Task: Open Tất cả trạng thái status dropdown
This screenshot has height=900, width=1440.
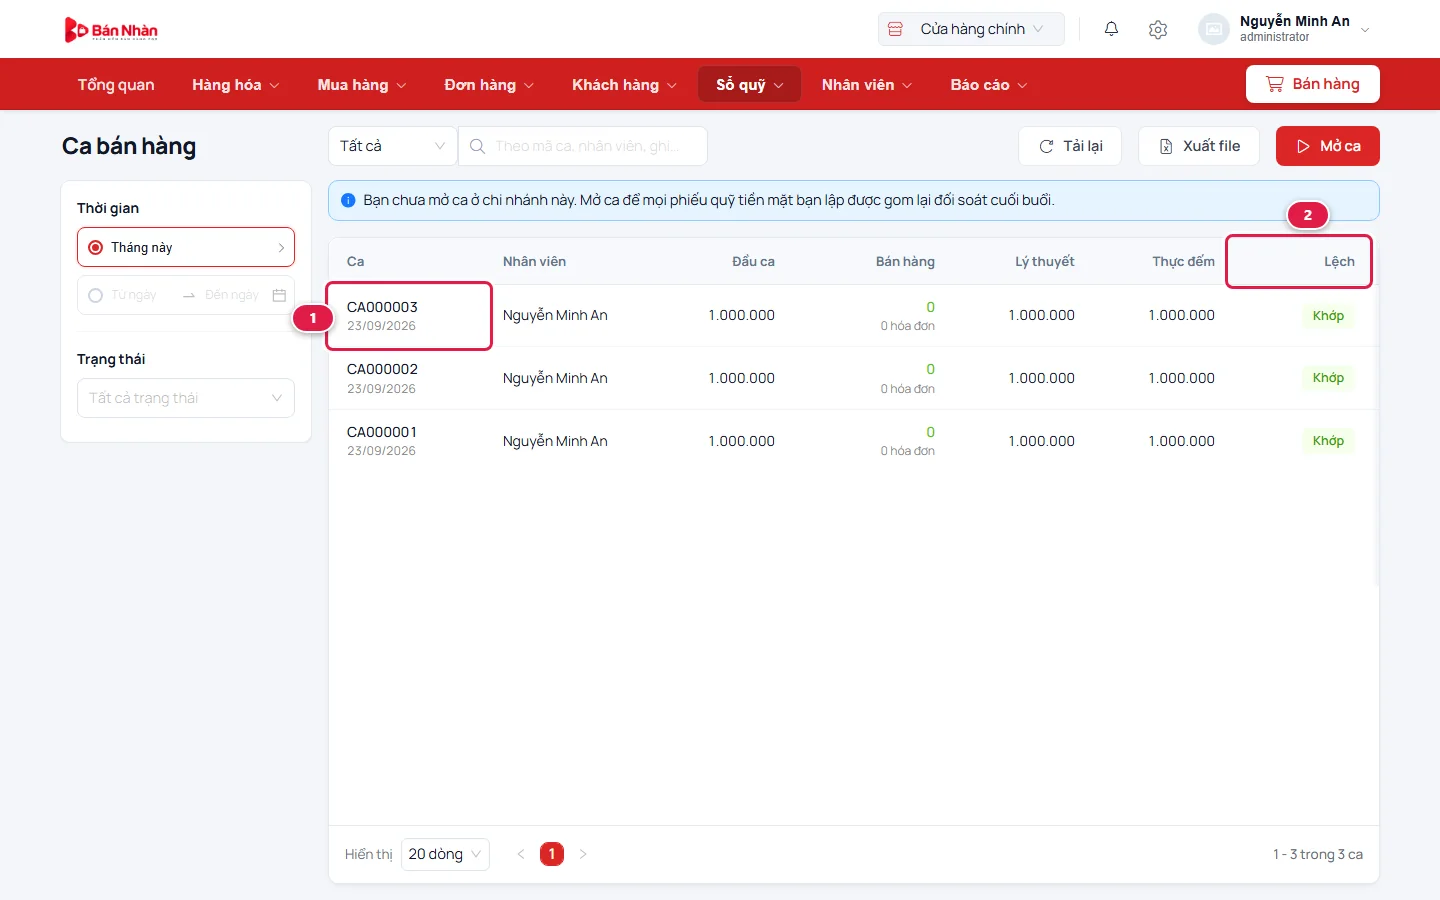Action: click(186, 398)
